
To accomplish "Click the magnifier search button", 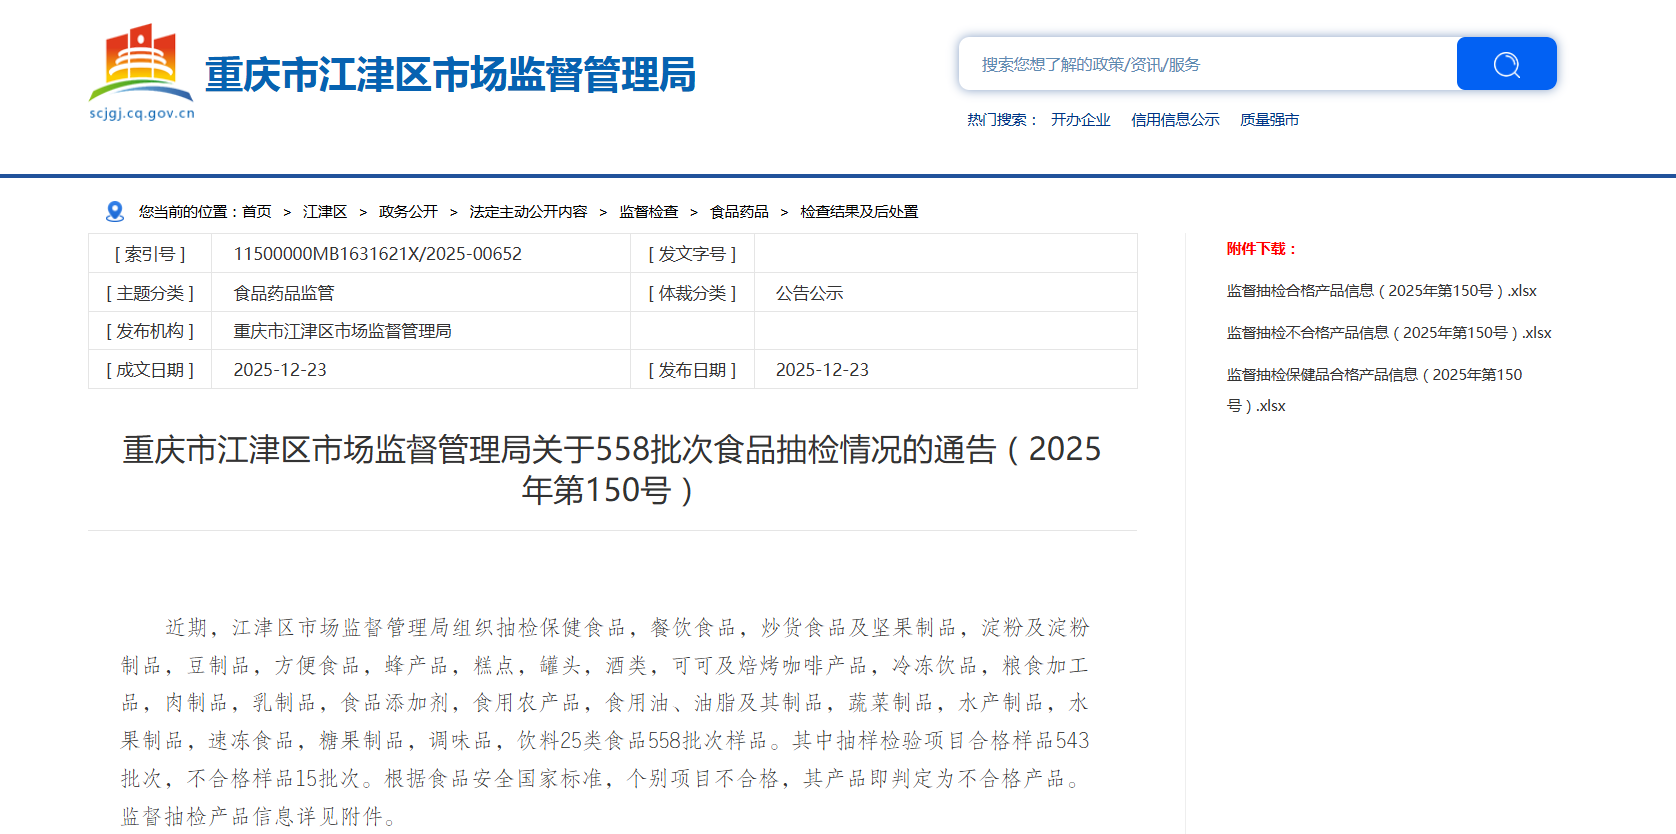I will [x=1506, y=64].
